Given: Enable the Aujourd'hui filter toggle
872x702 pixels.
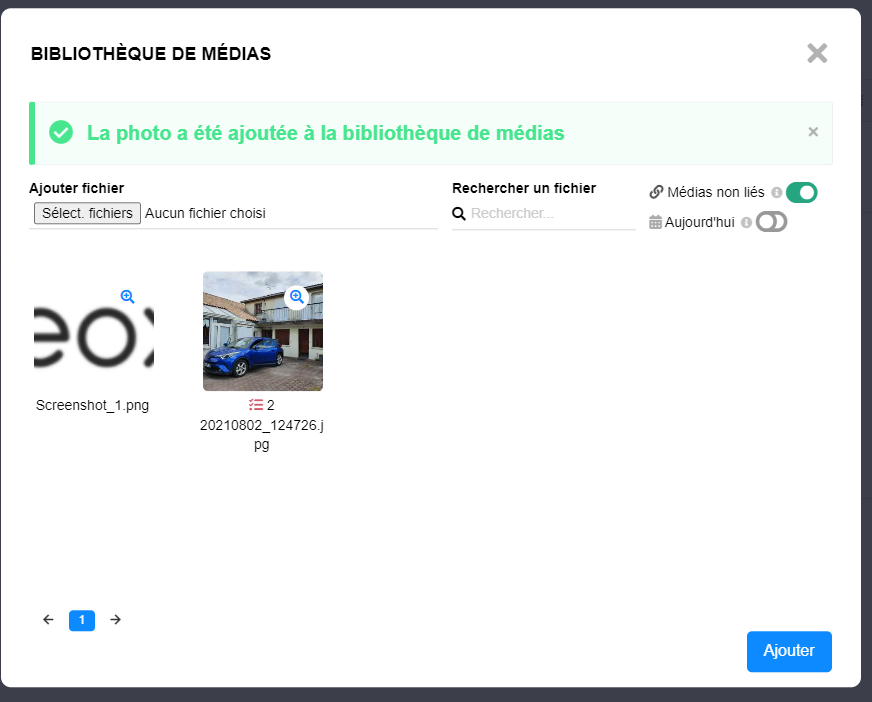Looking at the screenshot, I should pyautogui.click(x=771, y=221).
